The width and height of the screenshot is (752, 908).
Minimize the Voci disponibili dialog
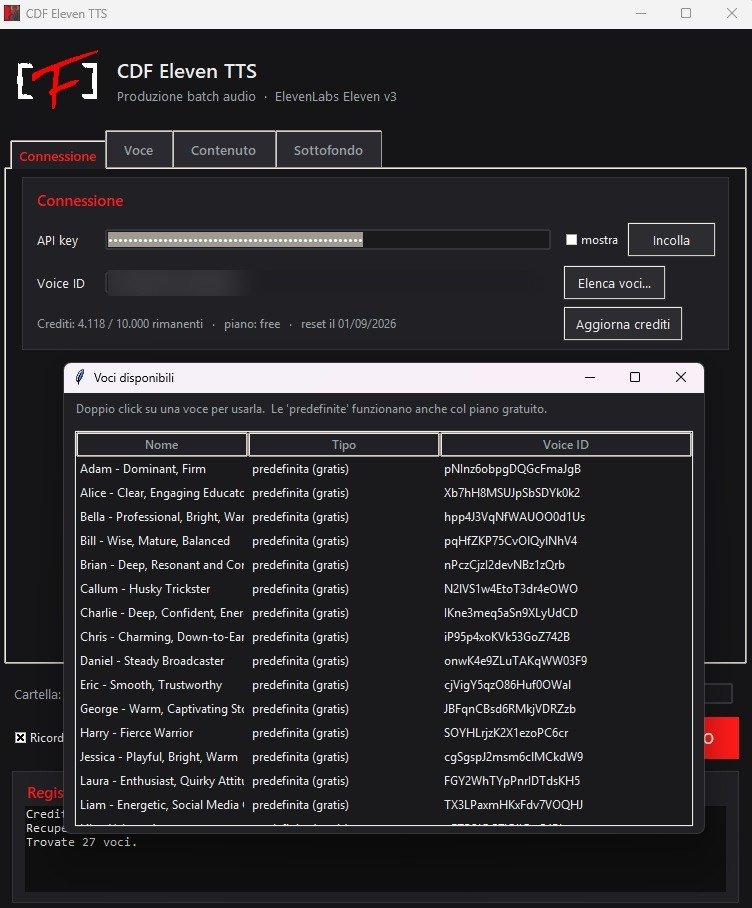[590, 378]
